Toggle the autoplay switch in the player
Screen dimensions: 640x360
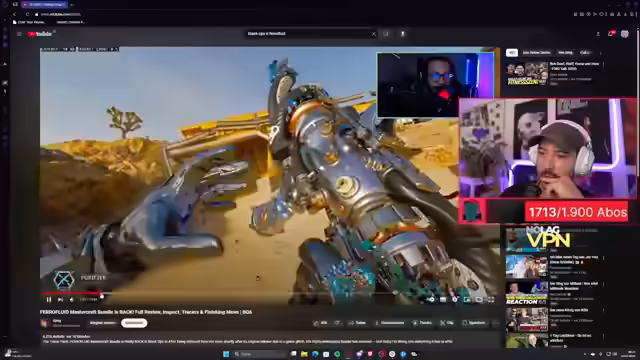[431, 300]
